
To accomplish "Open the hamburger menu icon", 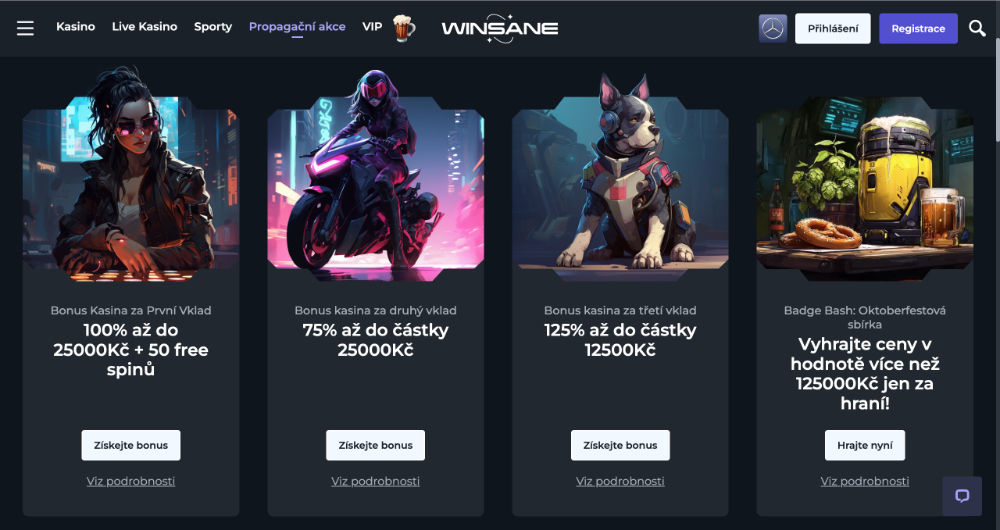I will (x=26, y=28).
